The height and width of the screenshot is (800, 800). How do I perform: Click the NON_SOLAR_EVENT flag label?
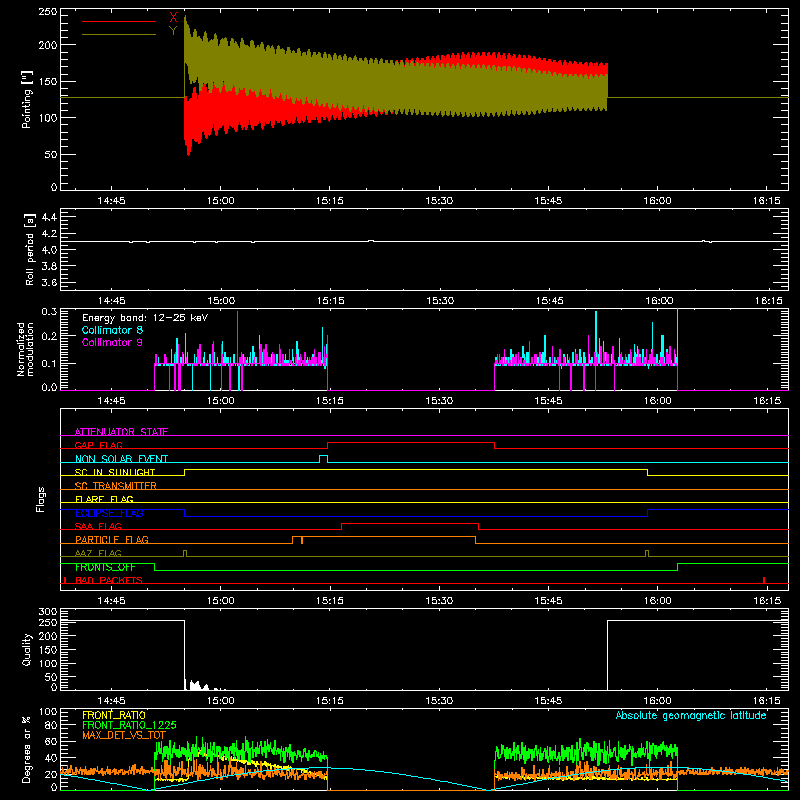tap(121, 459)
